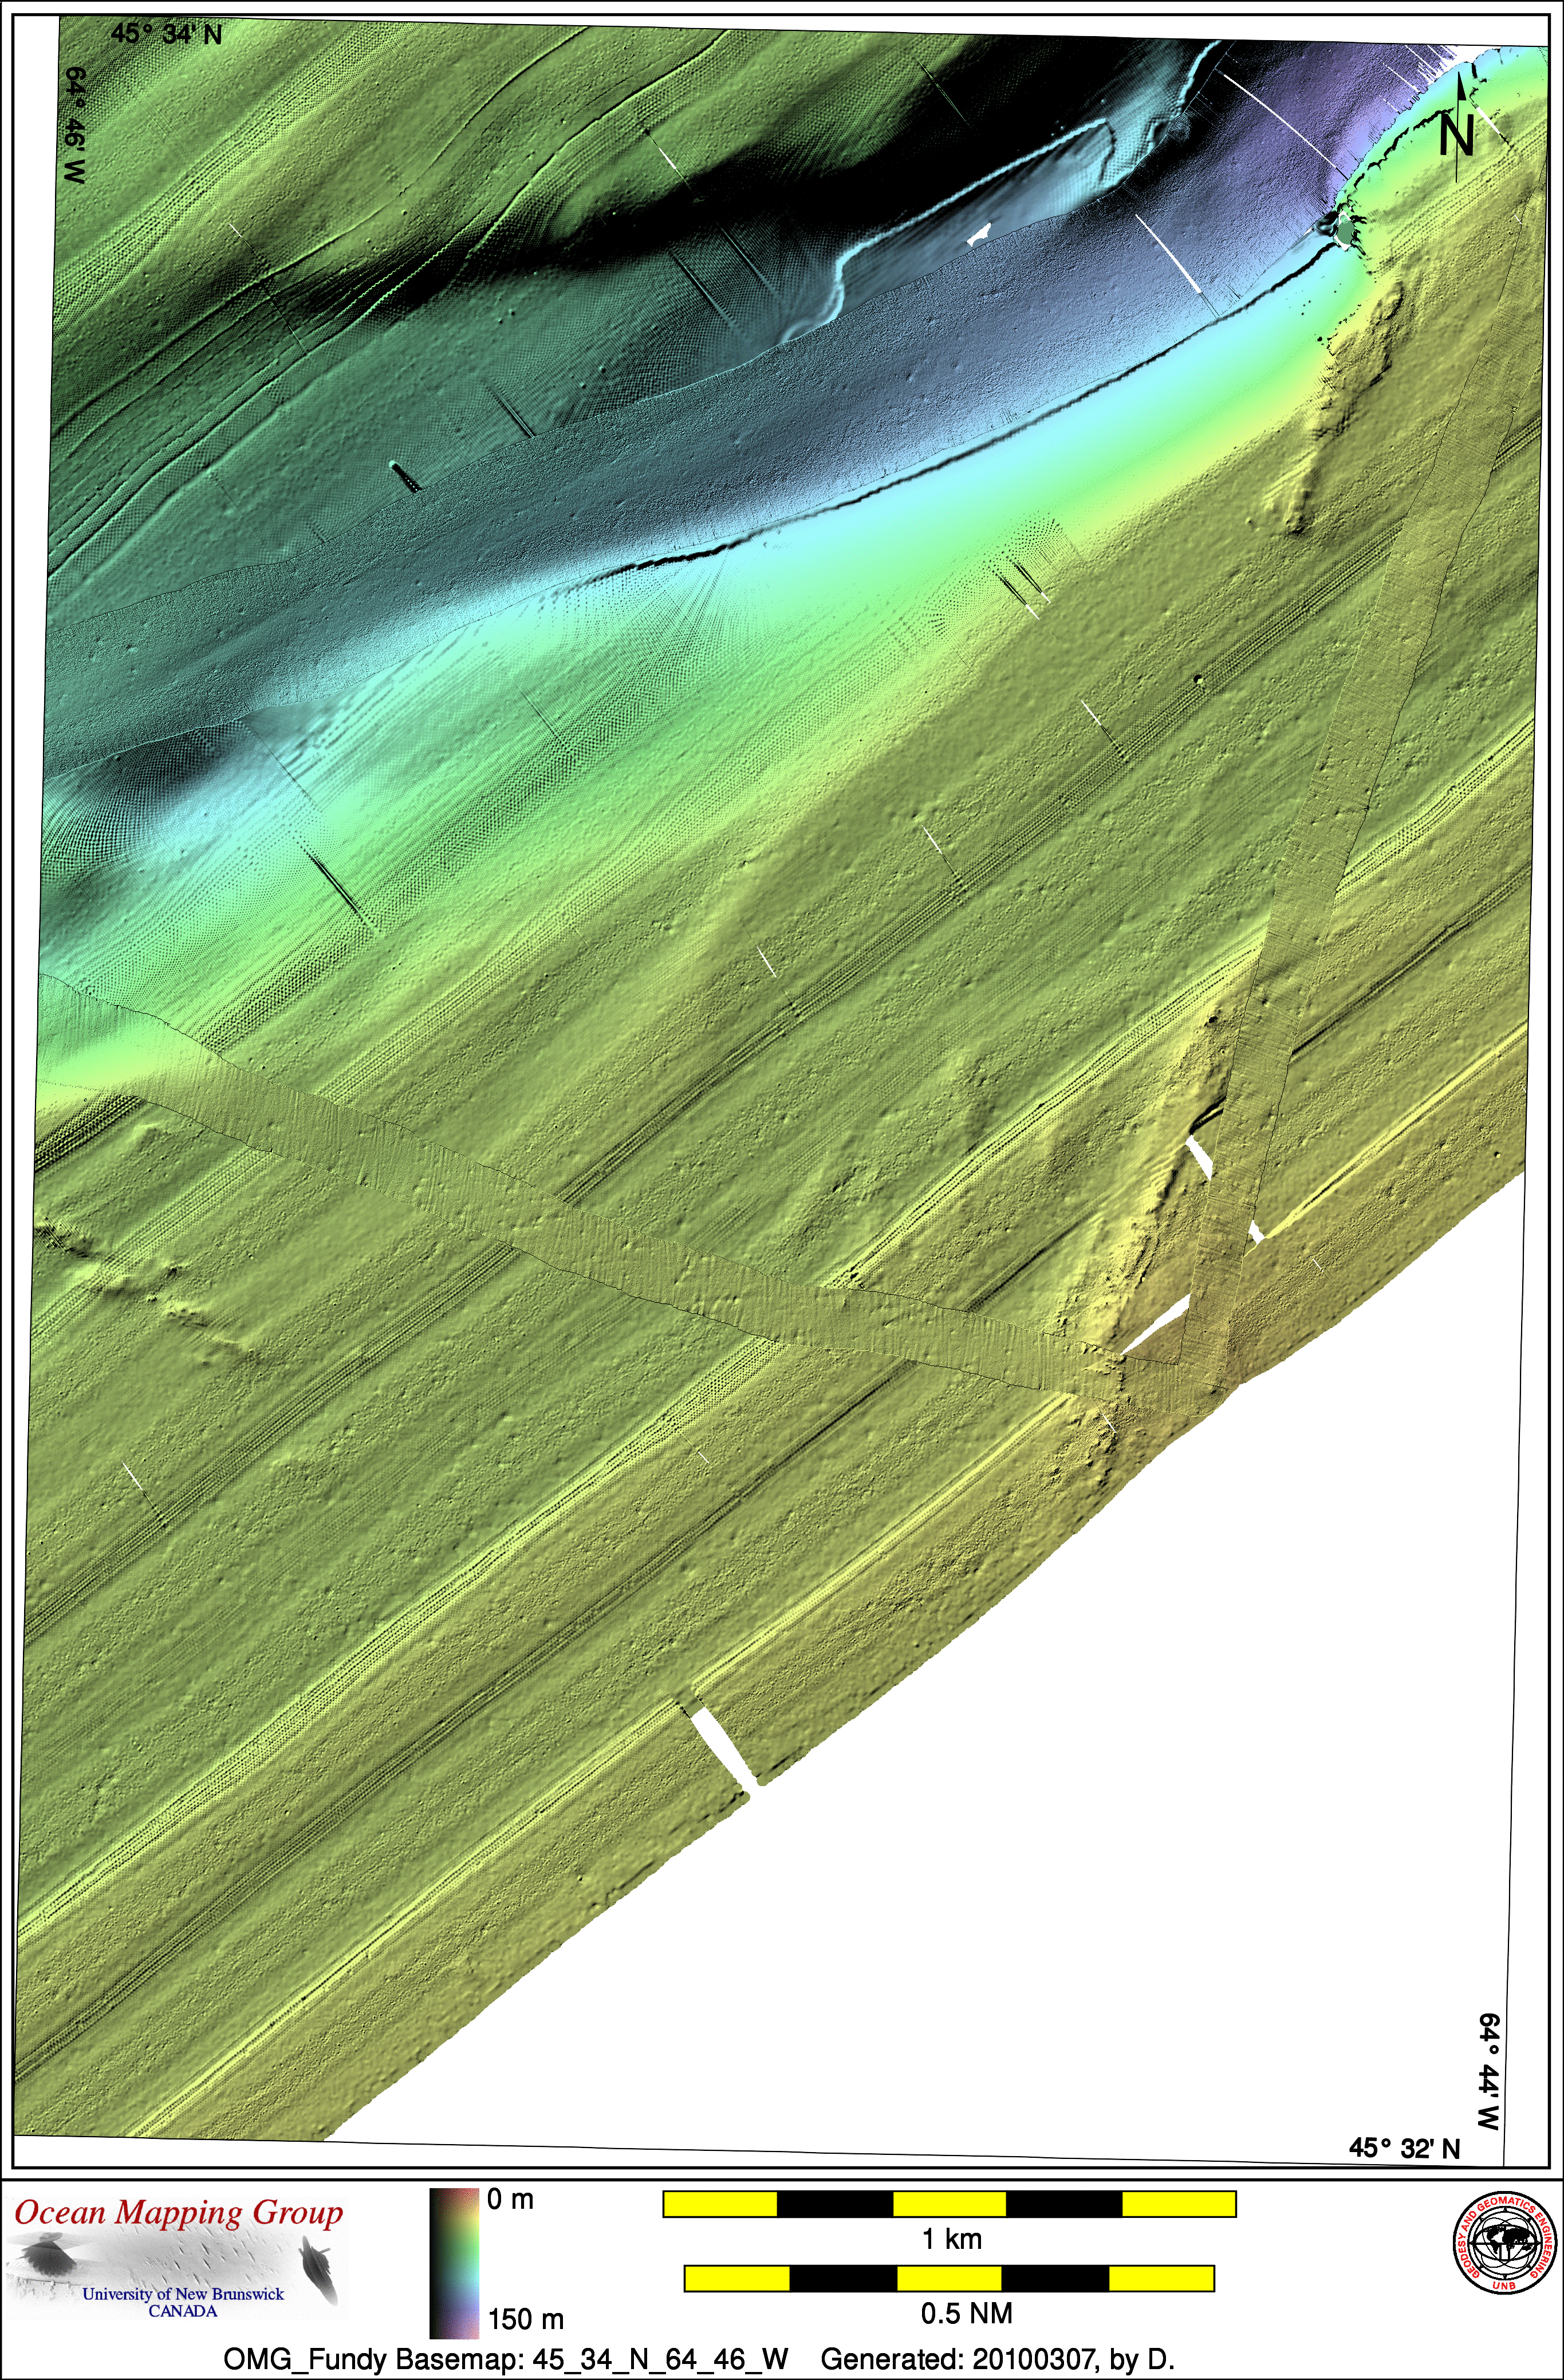
Task: Click the '64° 46' W' longitude label
Action: (75, 125)
